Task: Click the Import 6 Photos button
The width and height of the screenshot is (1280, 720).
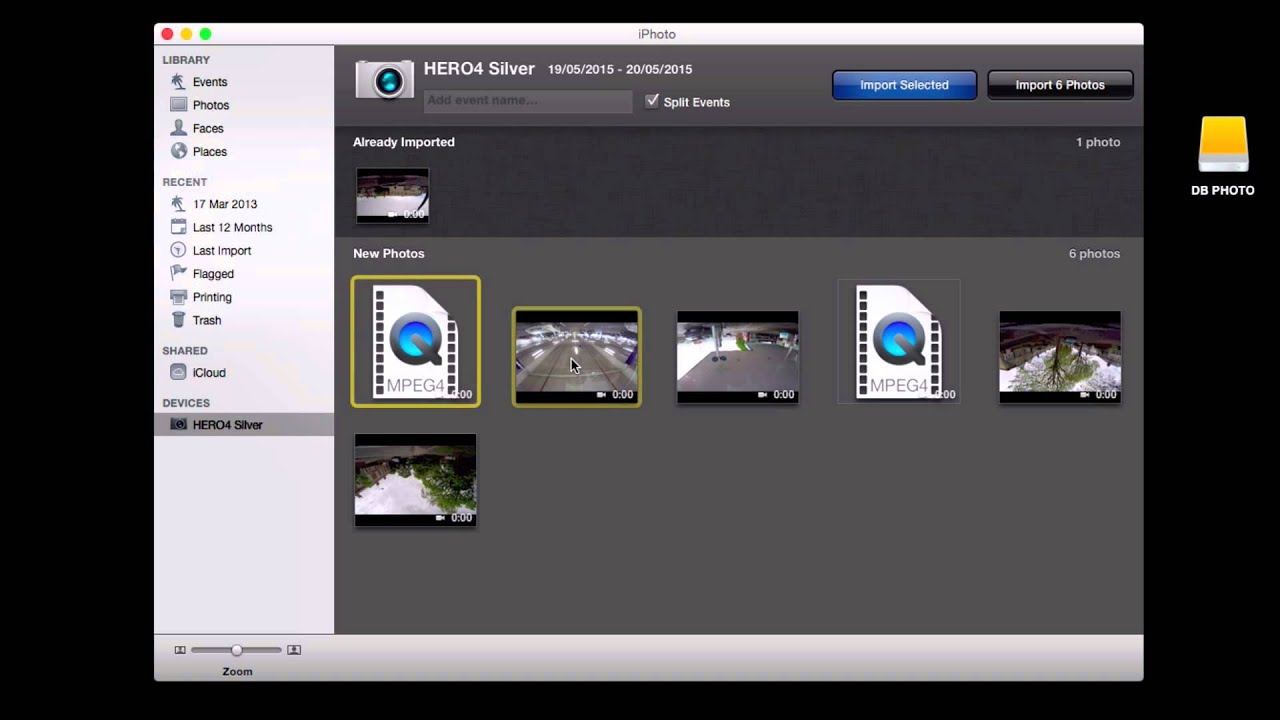Action: [x=1060, y=85]
